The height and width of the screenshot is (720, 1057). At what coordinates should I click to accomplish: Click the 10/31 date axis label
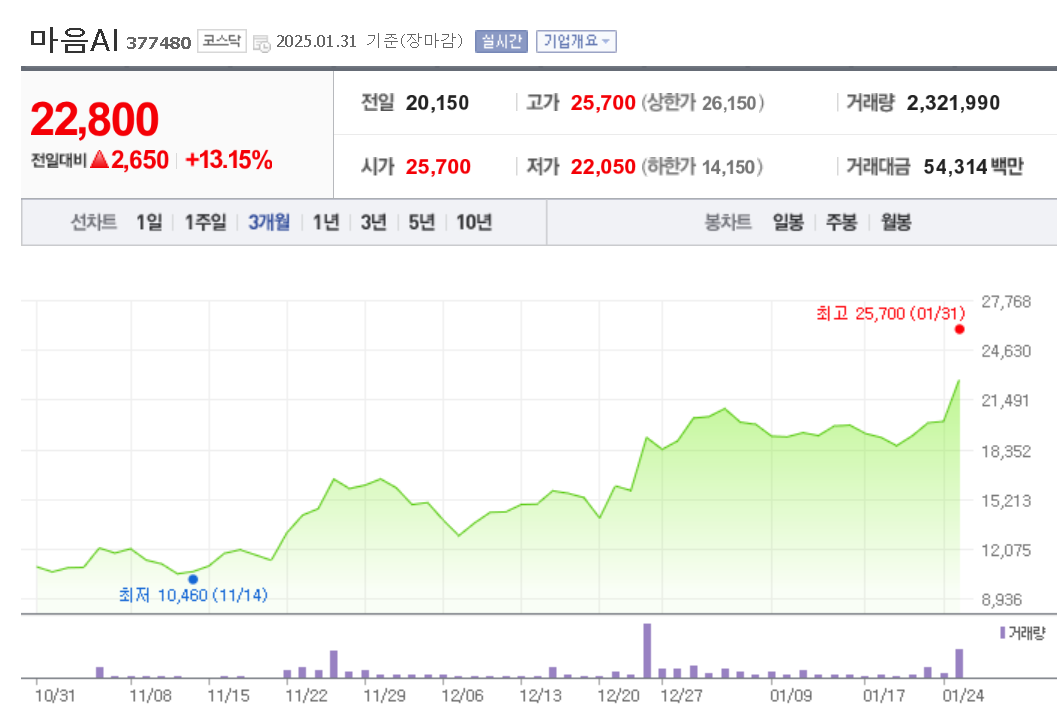coord(55,696)
